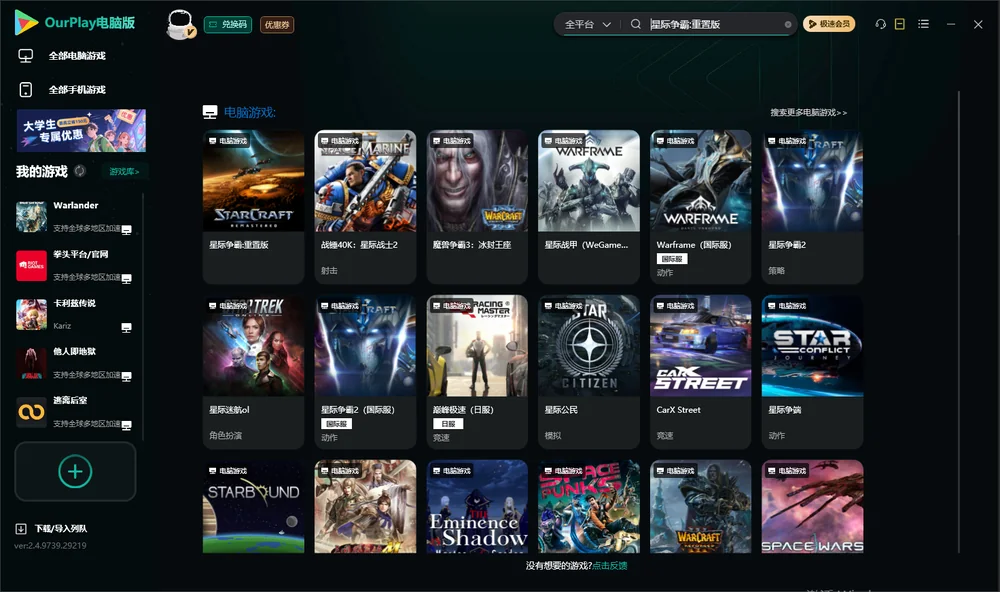
Task: Open 星际争霸2 strategy game card
Action: [812, 207]
